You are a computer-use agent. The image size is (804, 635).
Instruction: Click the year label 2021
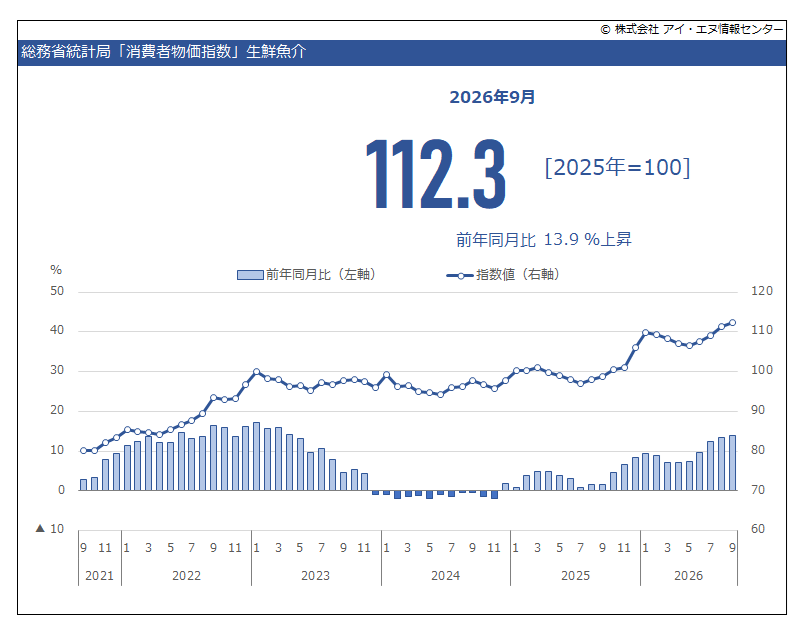99,576
